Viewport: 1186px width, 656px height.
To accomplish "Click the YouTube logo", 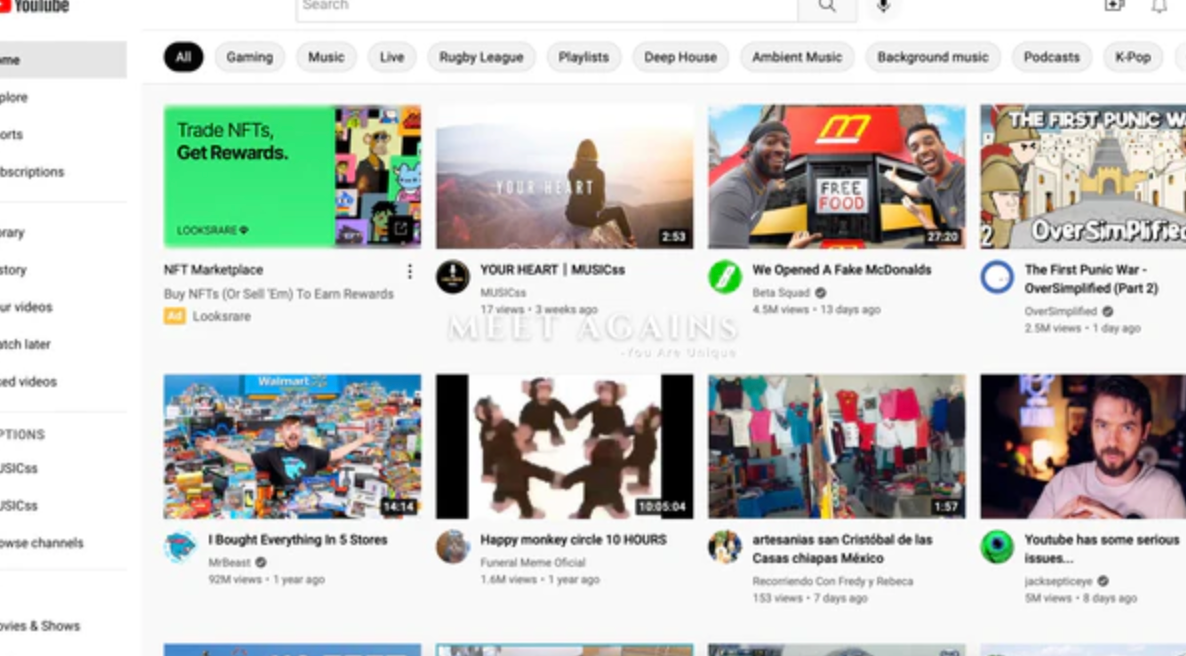I will (34, 6).
